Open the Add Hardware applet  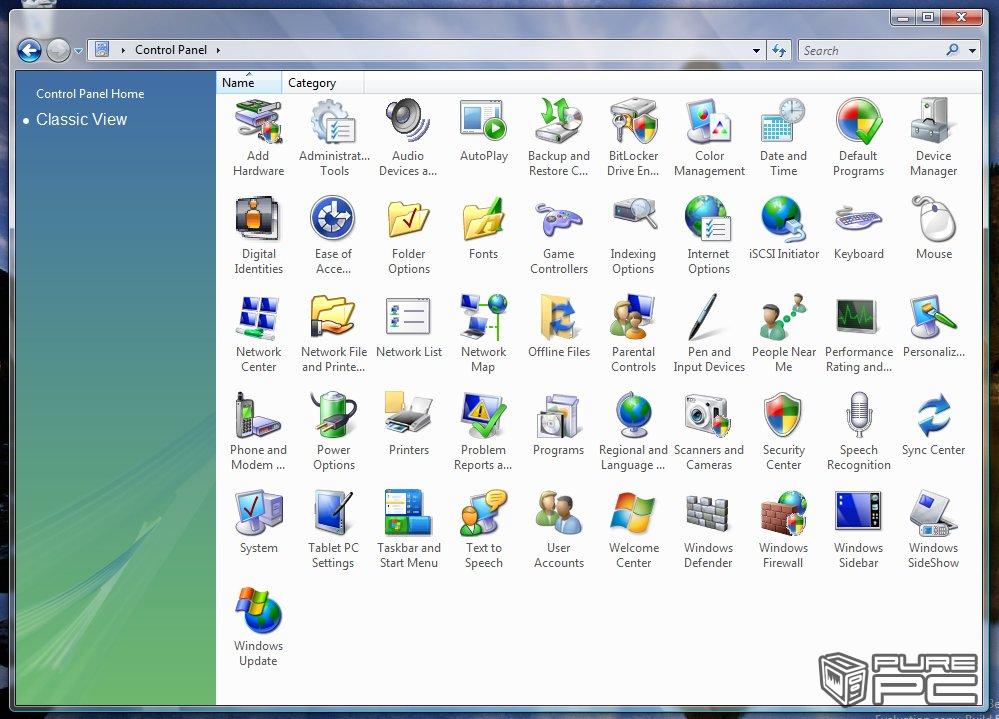258,138
